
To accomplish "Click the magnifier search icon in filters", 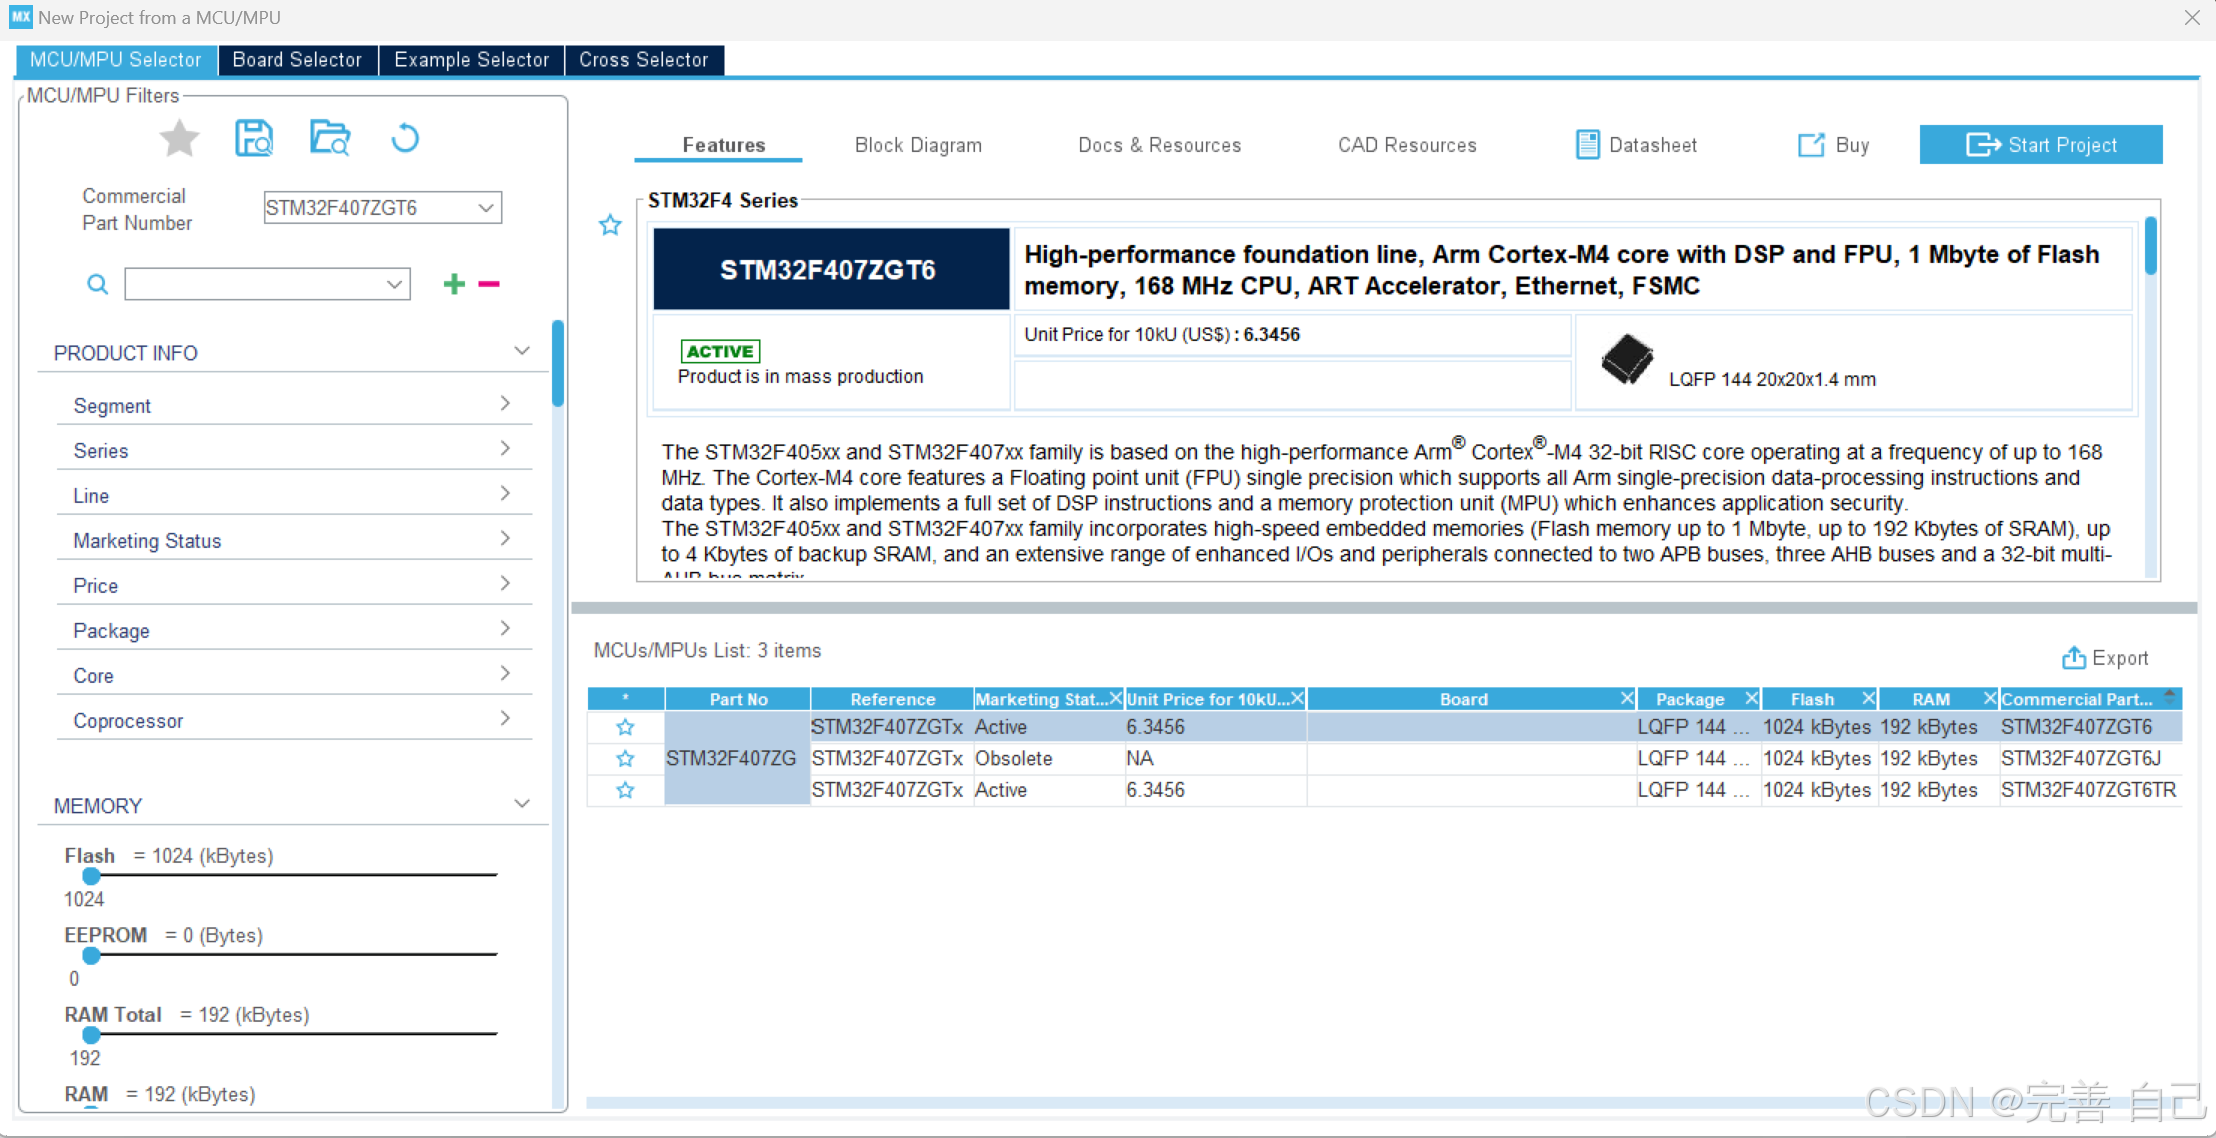I will [97, 284].
